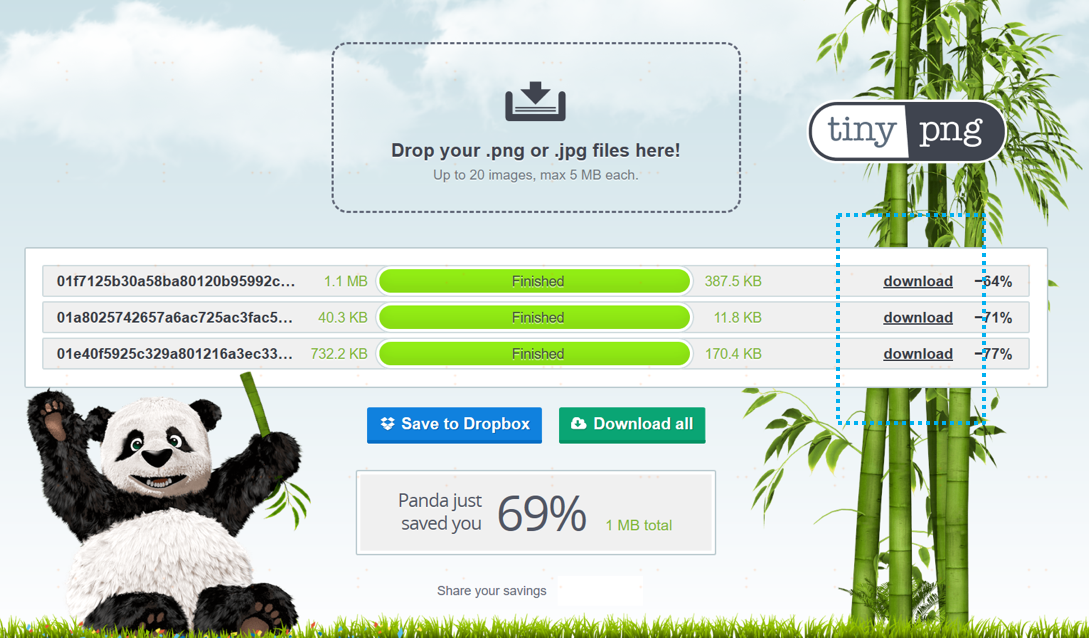Click the upload tray icon in drop zone
This screenshot has height=638, width=1089.
[x=535, y=101]
